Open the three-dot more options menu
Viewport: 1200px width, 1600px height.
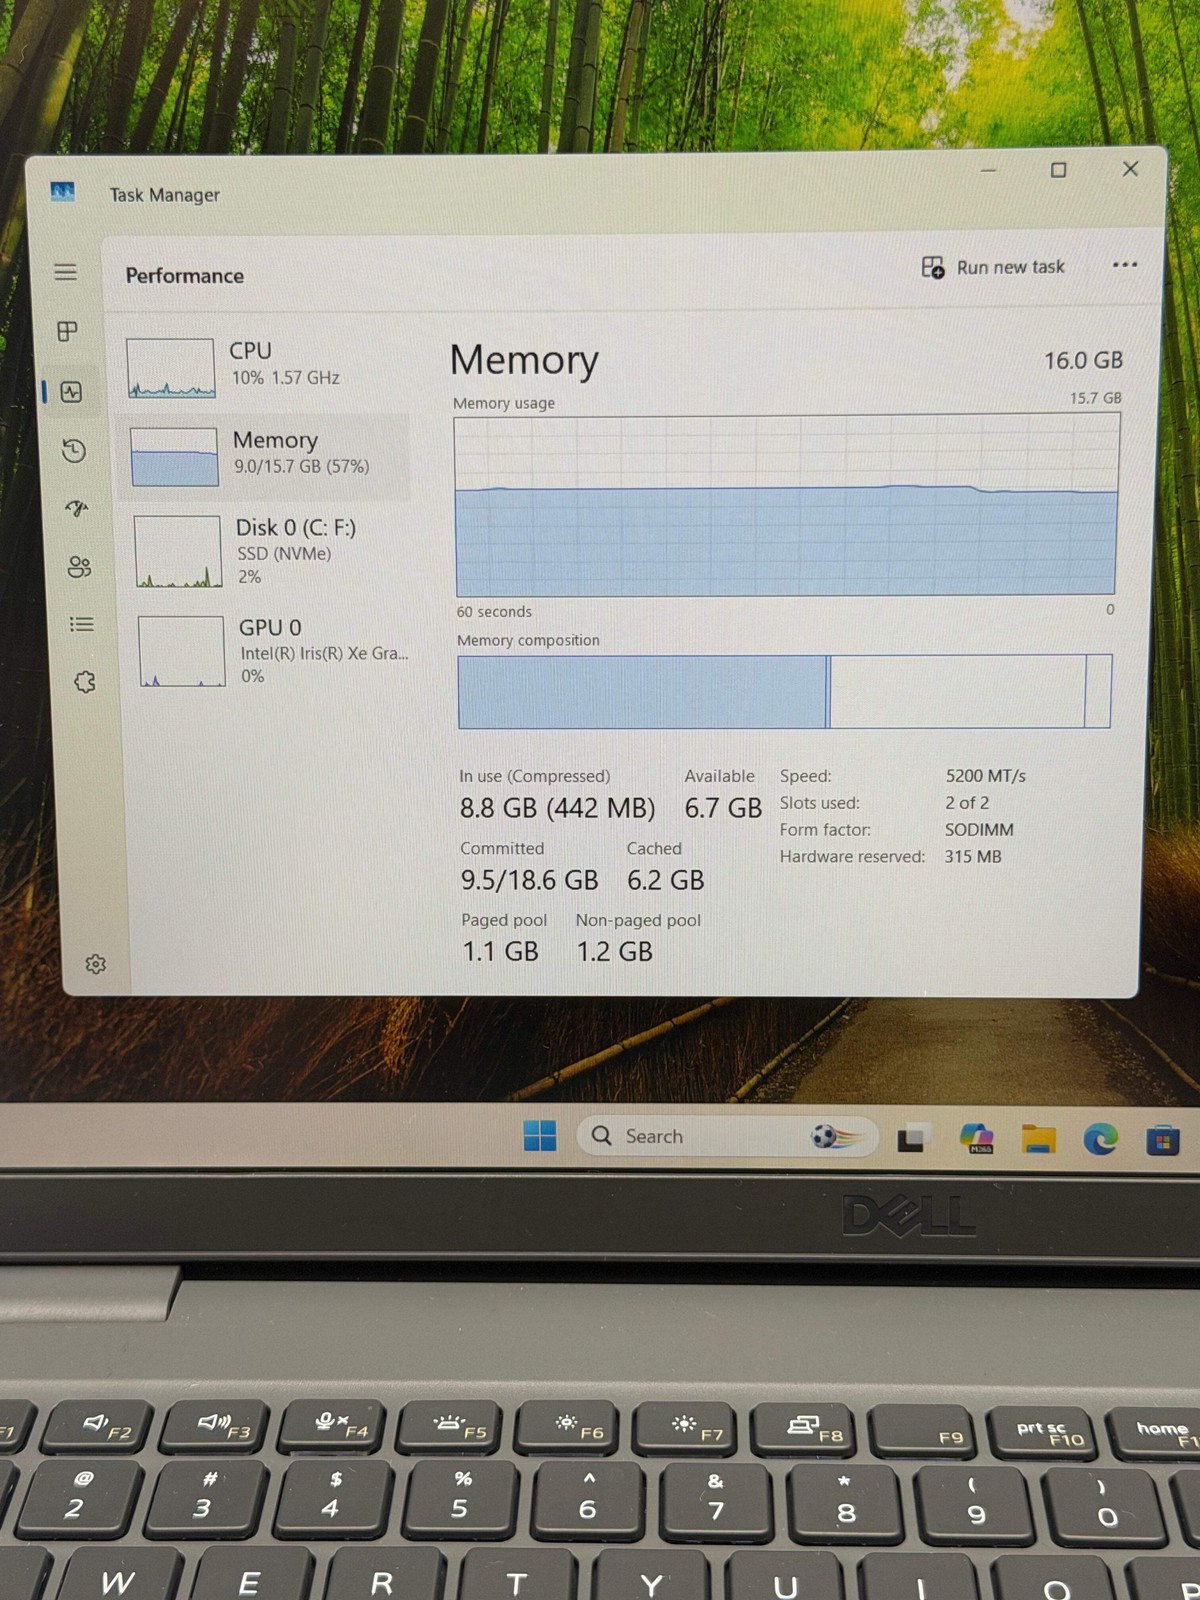click(x=1125, y=265)
